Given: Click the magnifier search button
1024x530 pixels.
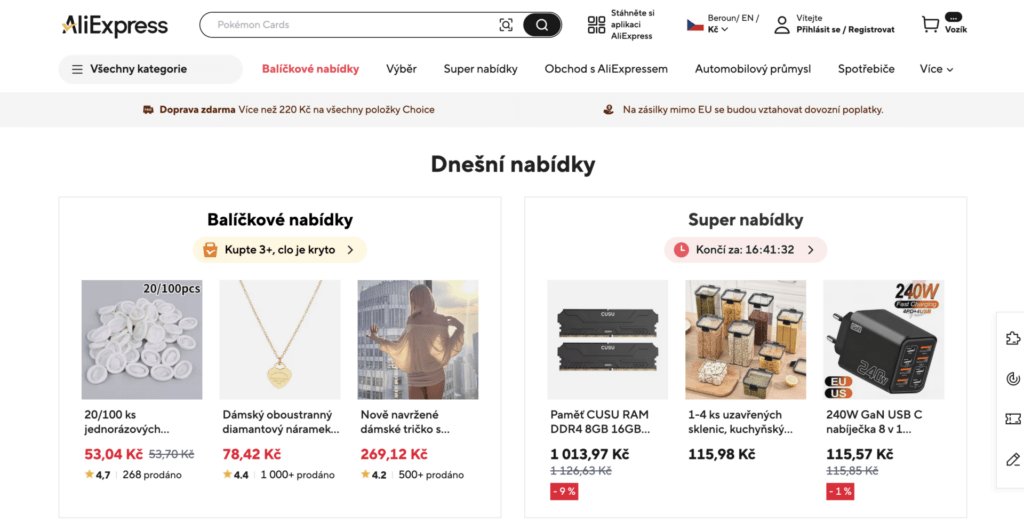Looking at the screenshot, I should (541, 25).
